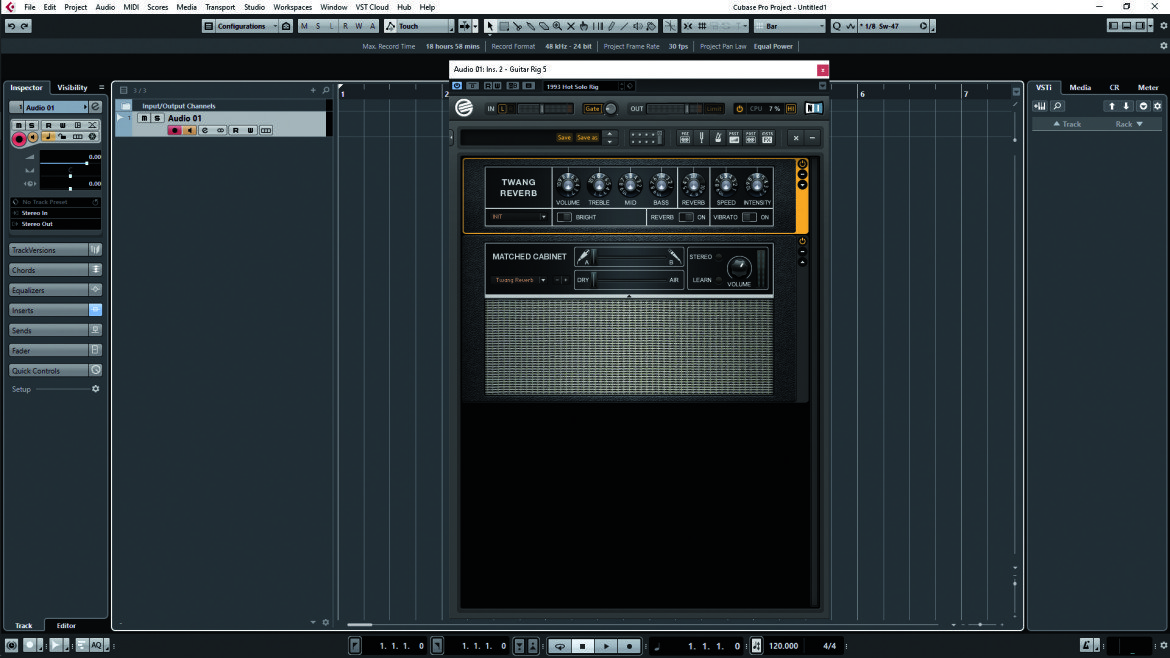Click the Guitar Rig logo icon
The width and height of the screenshot is (1170, 658).
point(464,108)
